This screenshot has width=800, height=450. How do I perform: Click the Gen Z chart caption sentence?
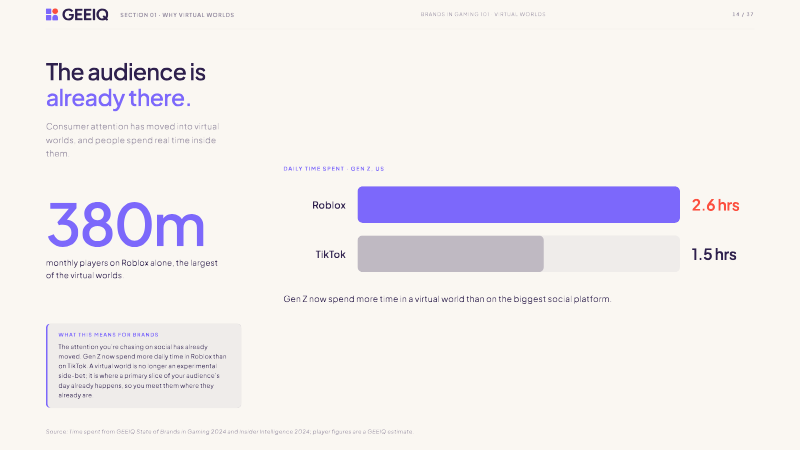[447, 299]
